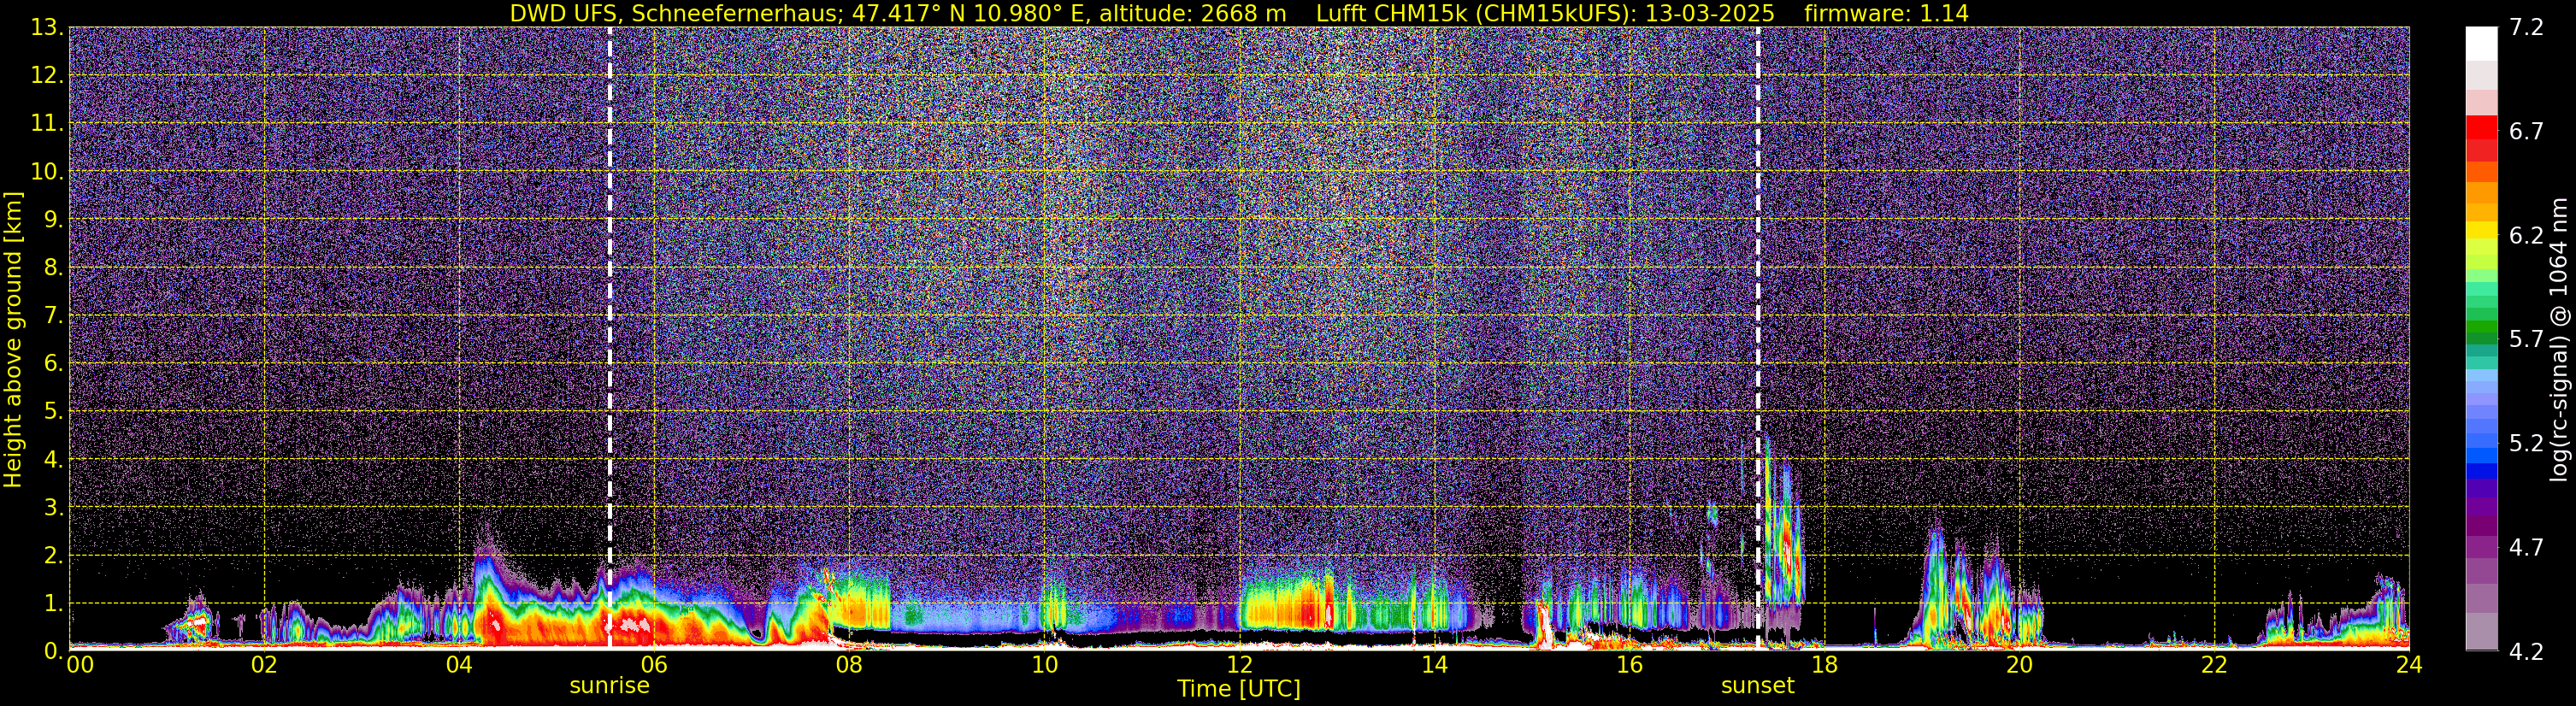Viewport: 2576px width, 706px height.
Task: Click the white swatch at colorbar top
Action: click(2481, 43)
